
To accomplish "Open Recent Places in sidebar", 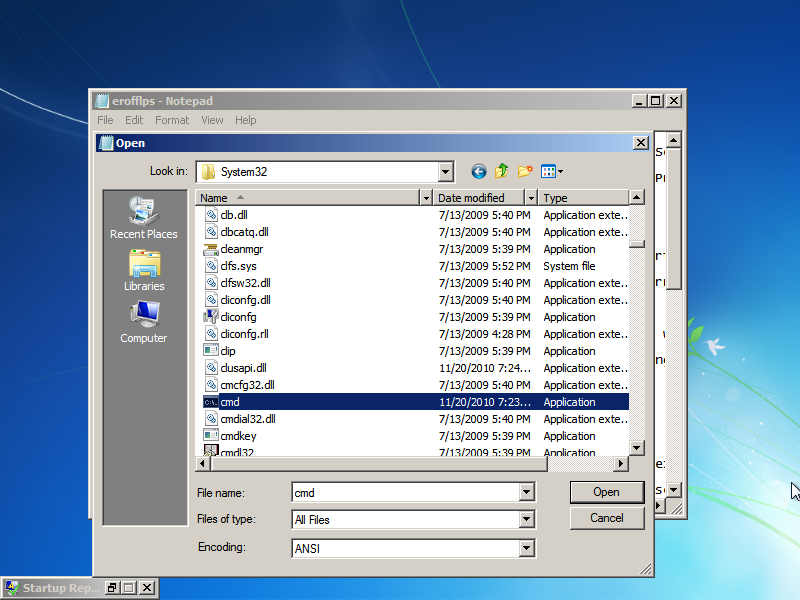I will [x=144, y=218].
